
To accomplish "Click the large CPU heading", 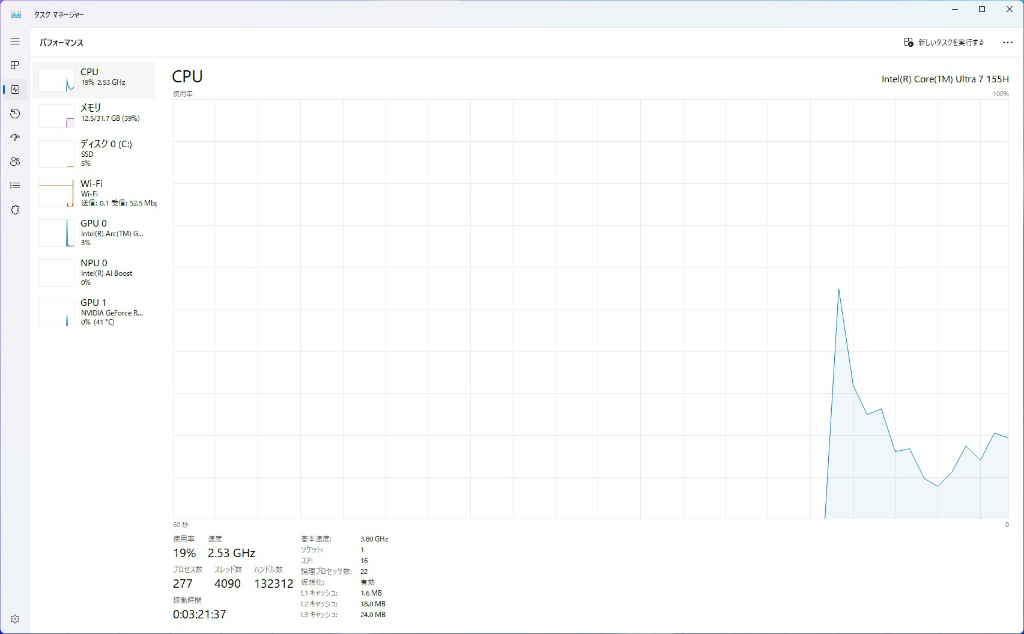I will coord(187,76).
